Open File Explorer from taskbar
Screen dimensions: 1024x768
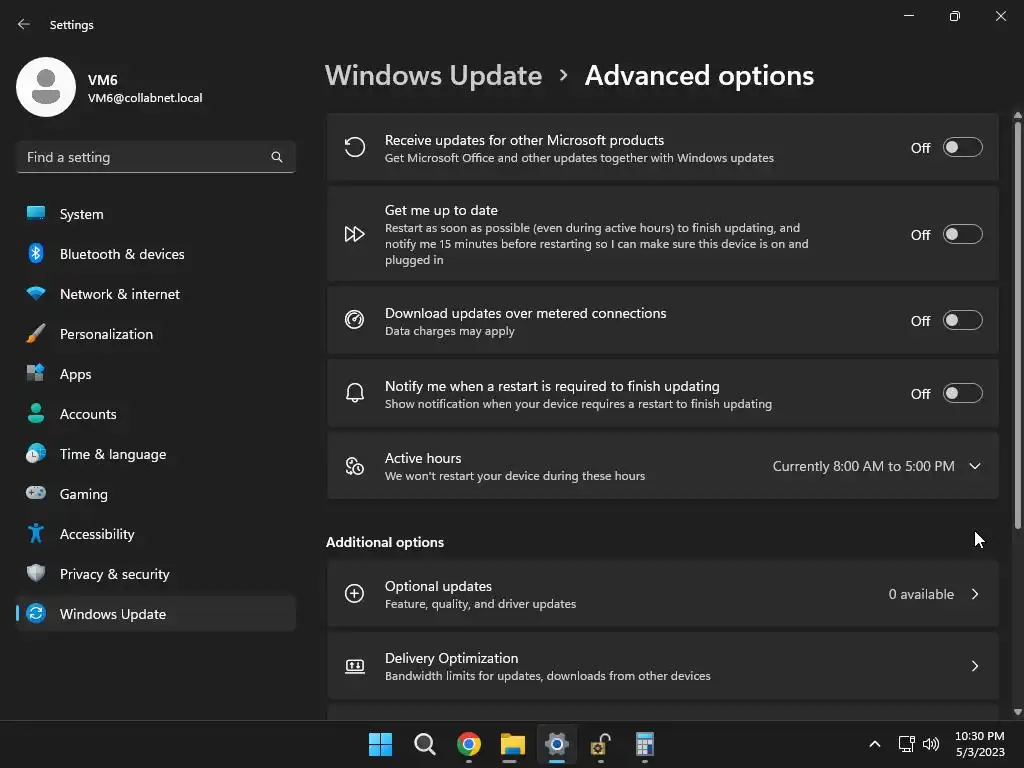click(x=513, y=744)
